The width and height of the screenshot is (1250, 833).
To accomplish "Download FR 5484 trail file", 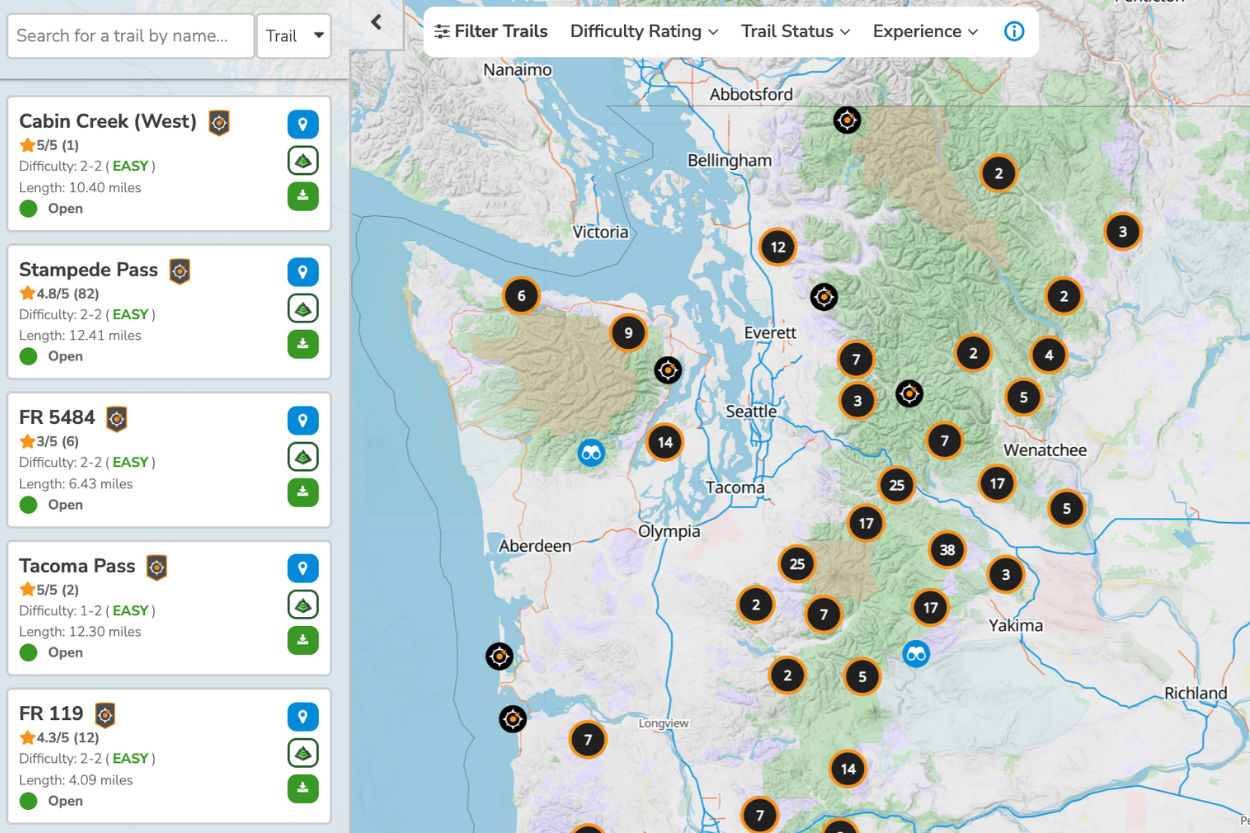I will 303,492.
